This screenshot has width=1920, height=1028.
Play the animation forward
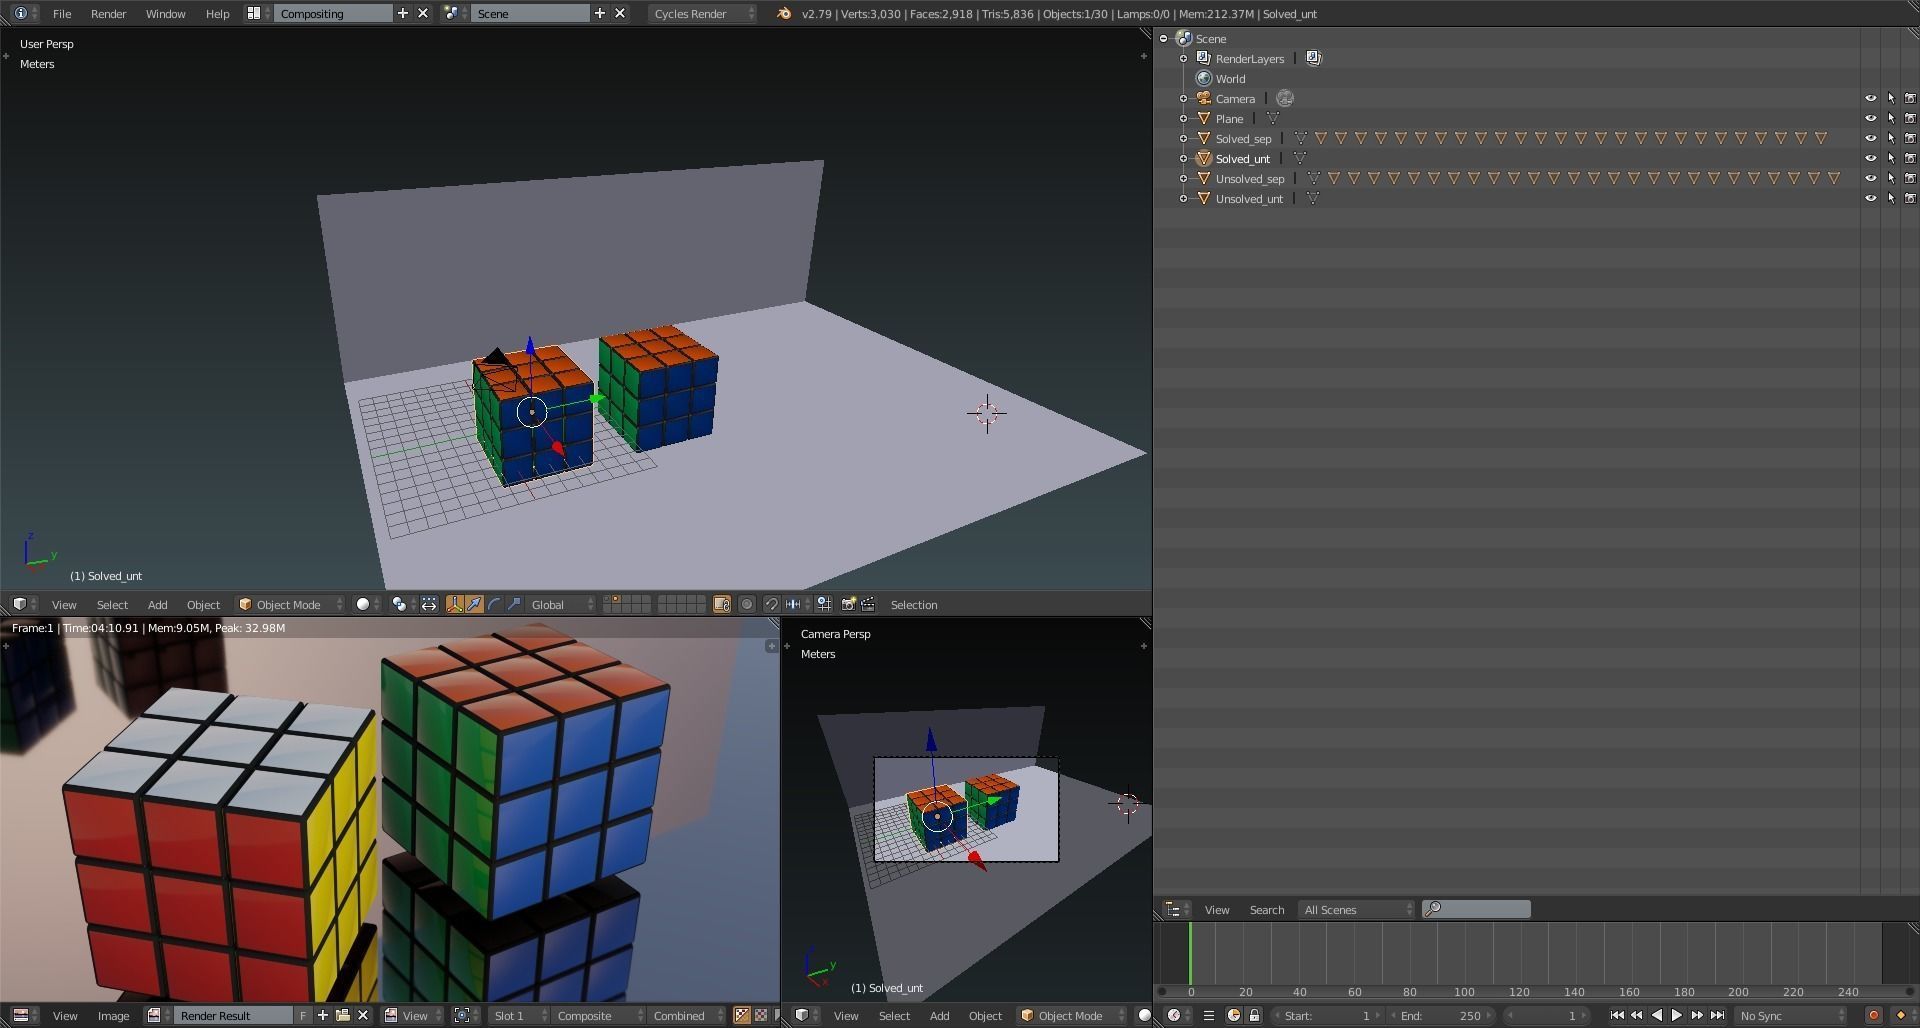pos(1677,1016)
